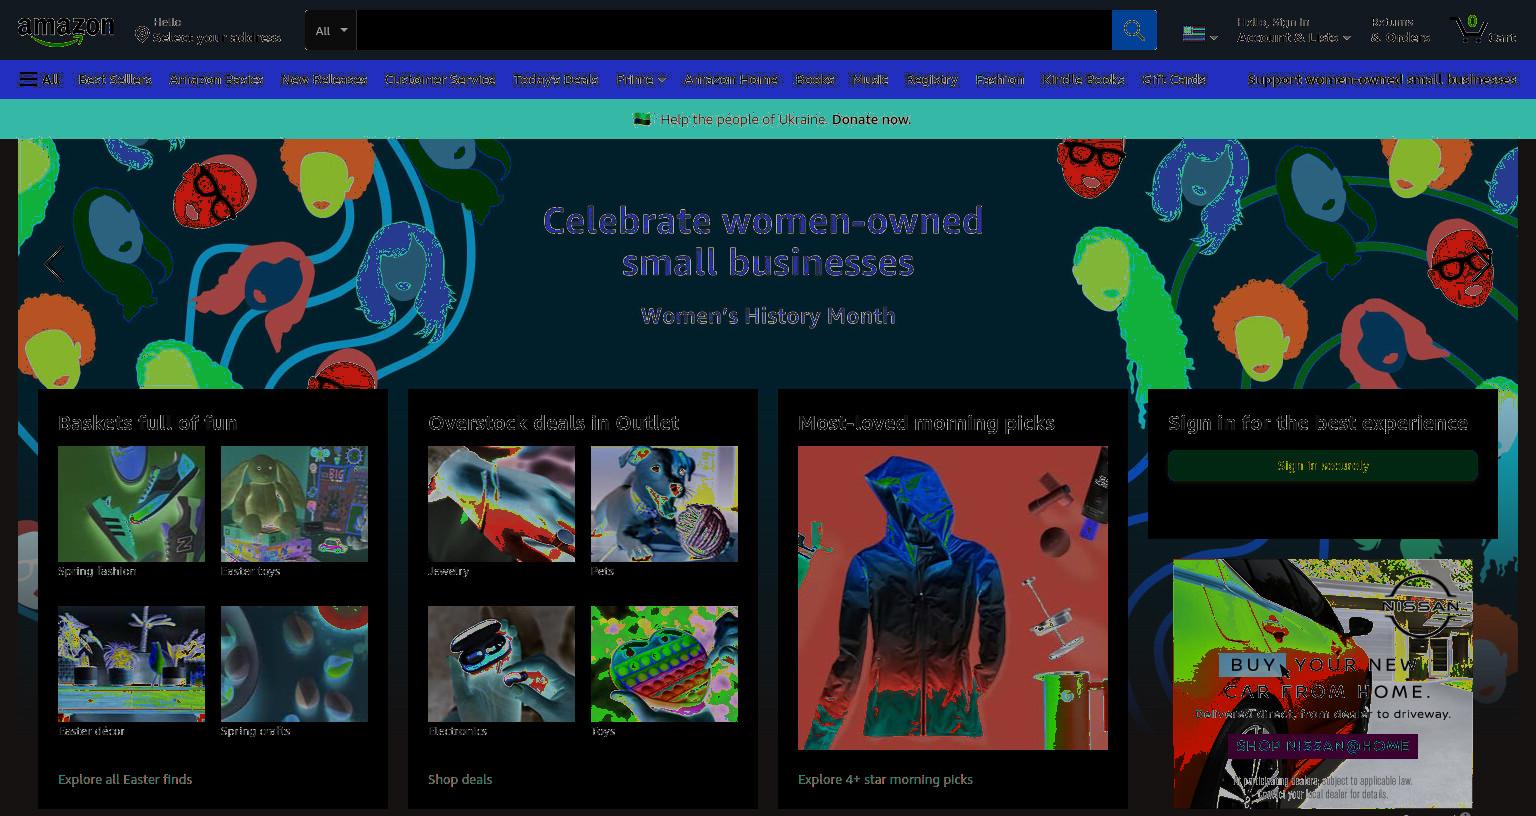Click the Shop deals link
1536x816 pixels.
pos(460,779)
